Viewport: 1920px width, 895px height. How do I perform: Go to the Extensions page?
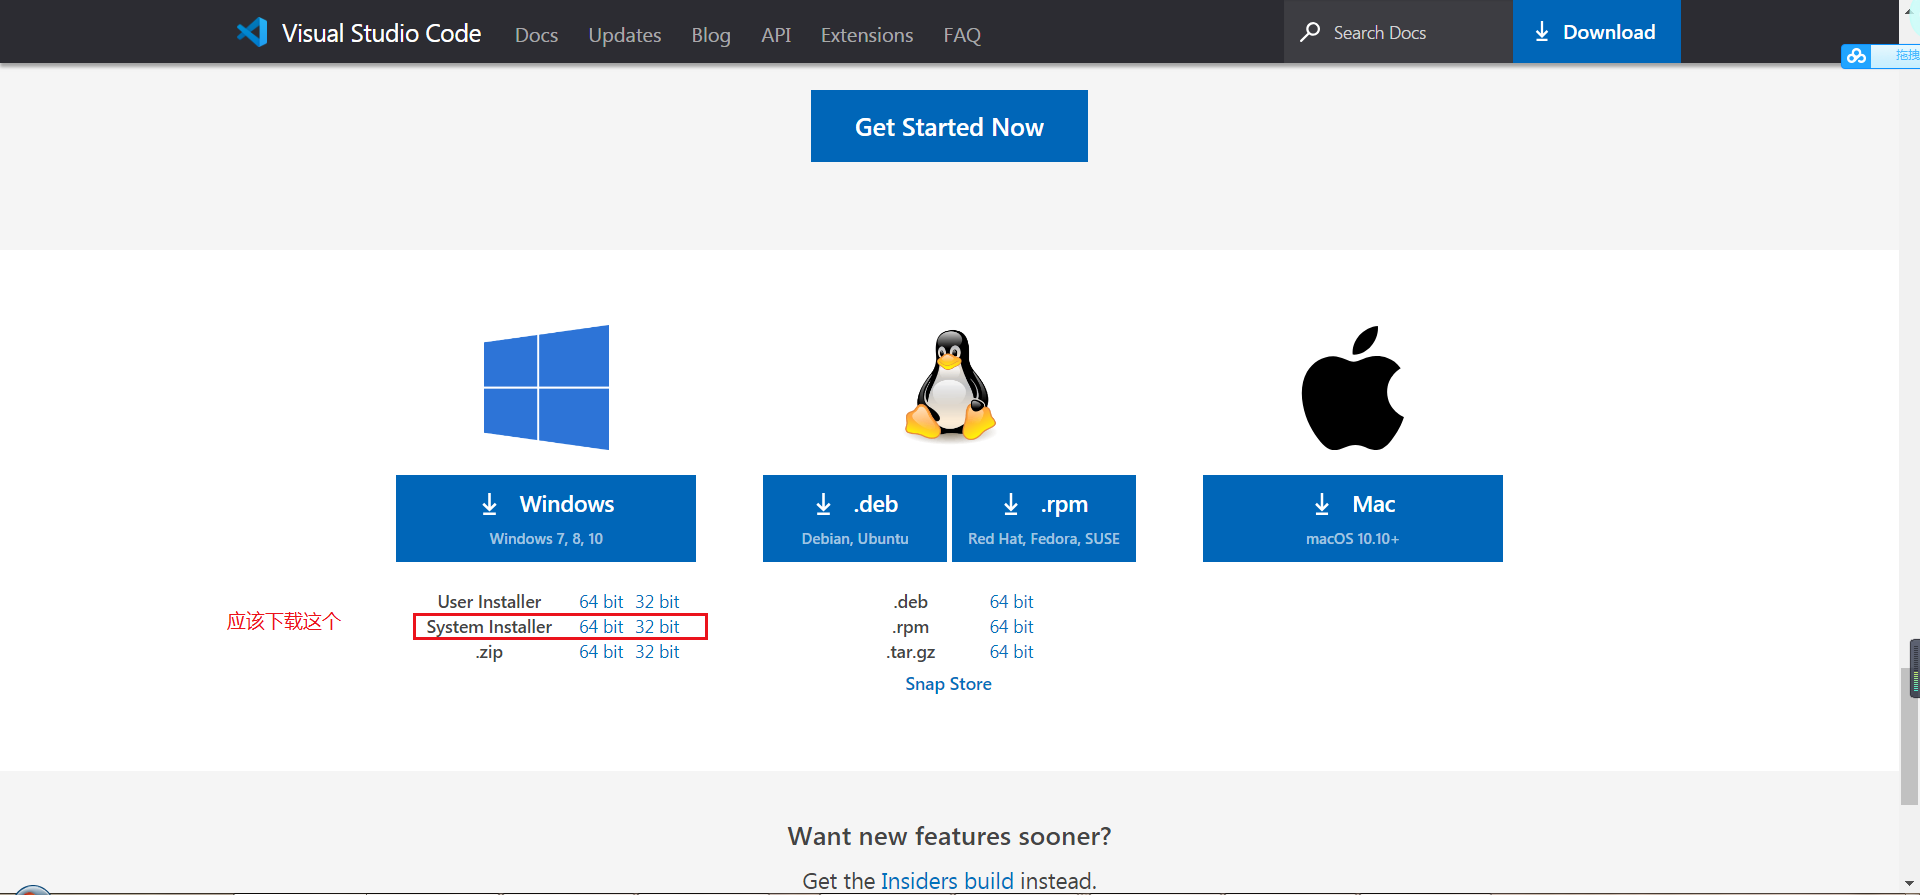click(x=866, y=35)
